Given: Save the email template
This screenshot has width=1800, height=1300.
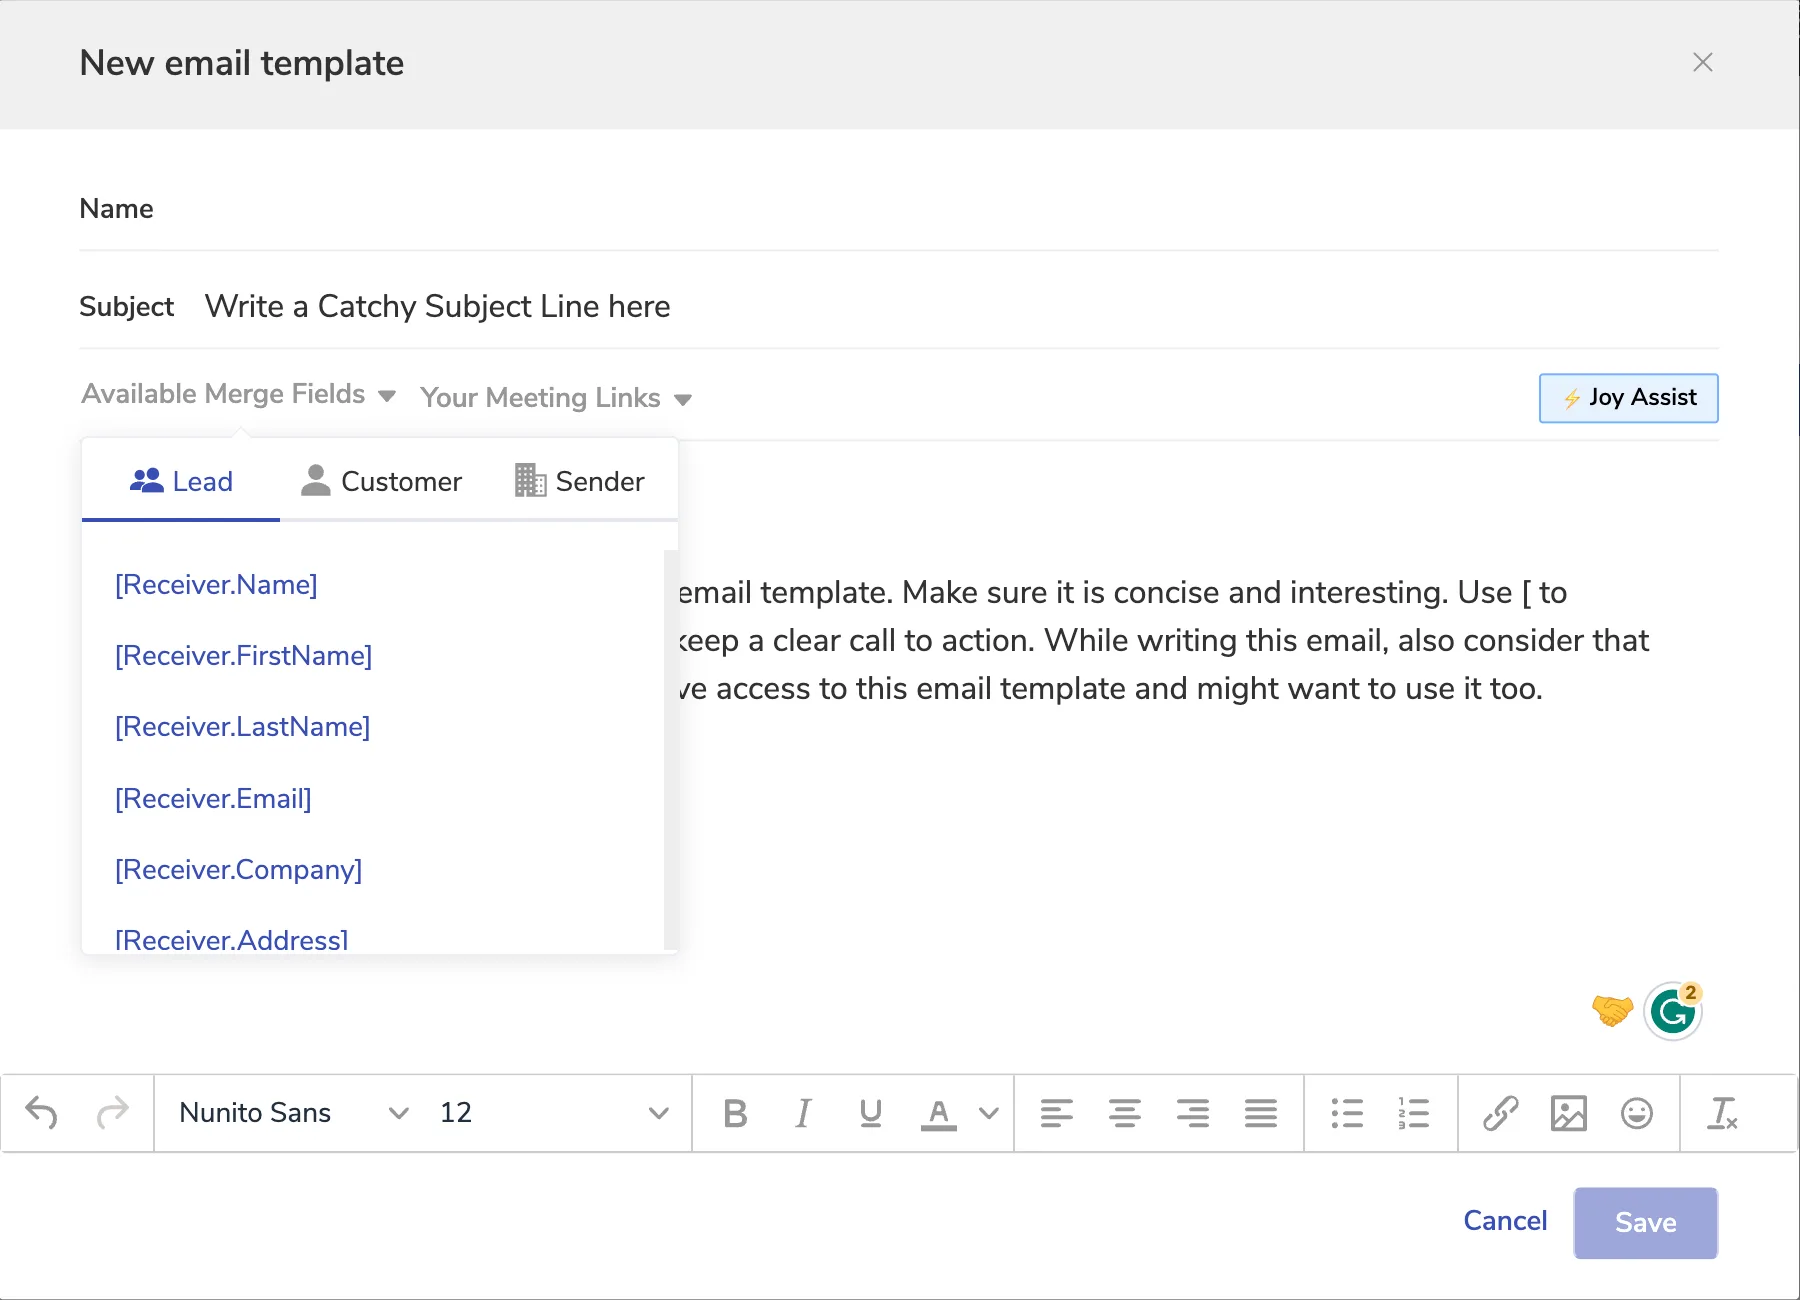Looking at the screenshot, I should (1646, 1223).
